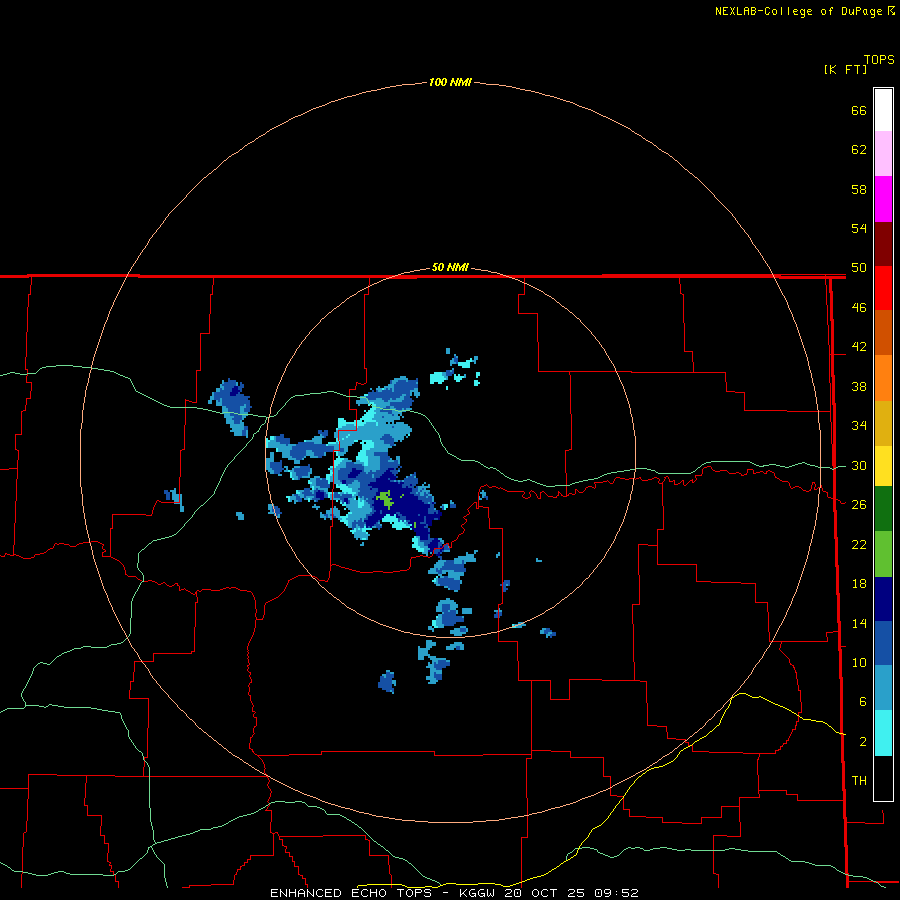Image resolution: width=900 pixels, height=900 pixels.
Task: Click the light pink 62 kft legend swatch
Action: (883, 154)
